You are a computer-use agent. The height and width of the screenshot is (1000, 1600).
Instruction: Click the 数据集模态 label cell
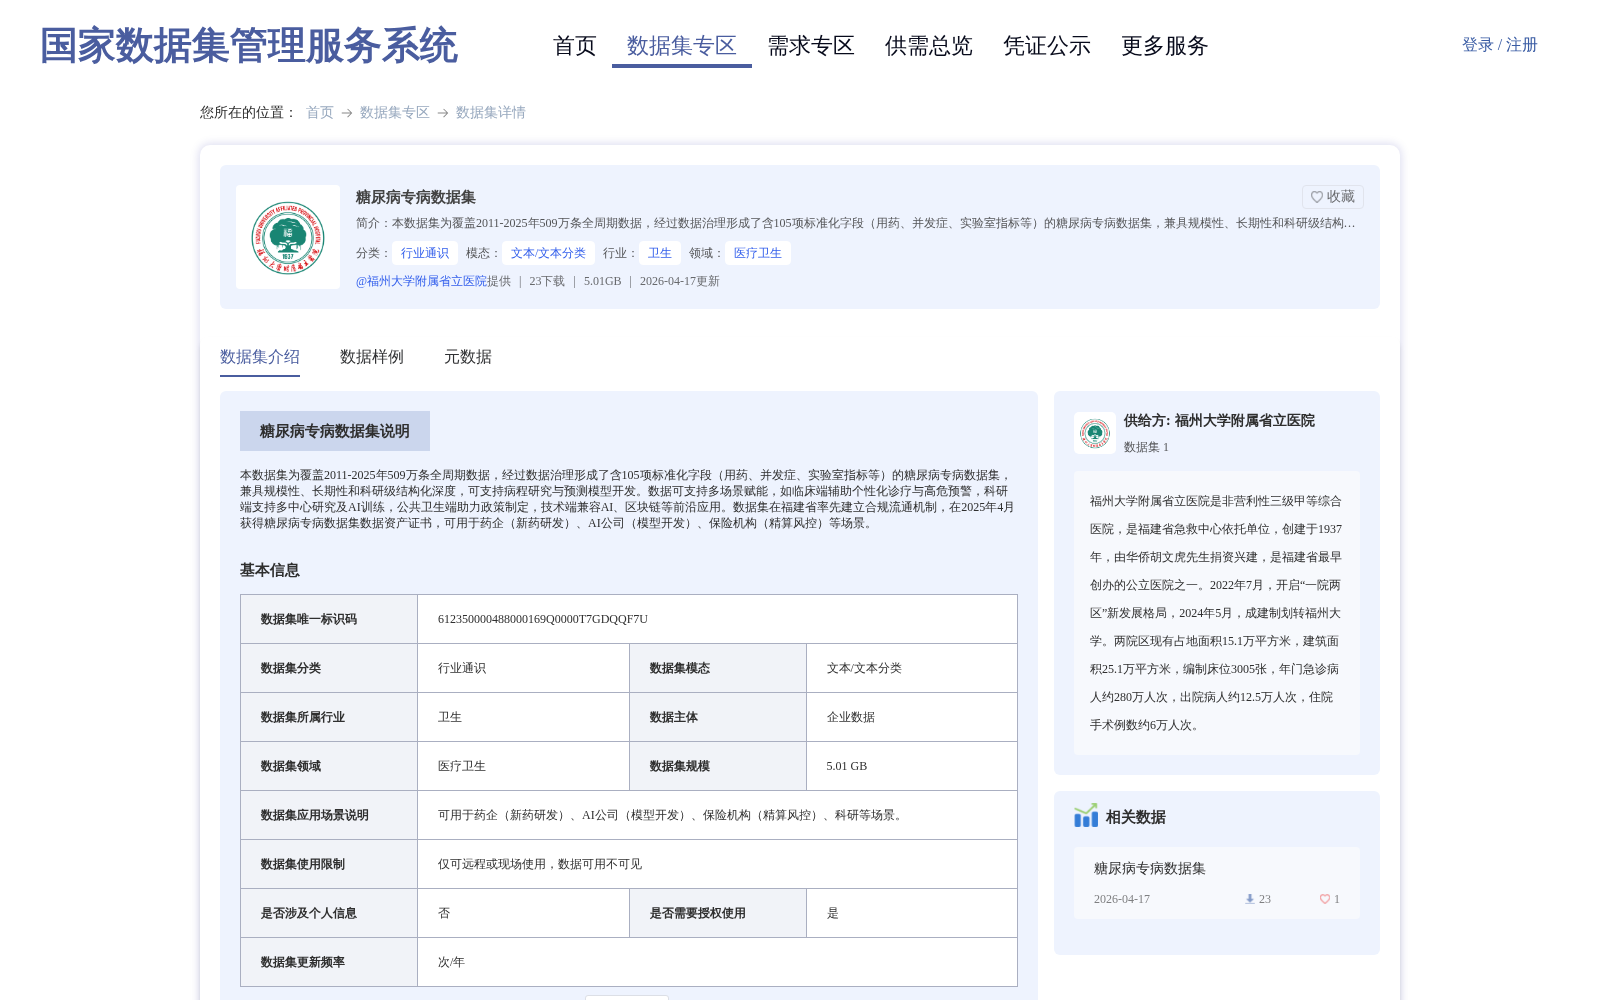click(x=718, y=668)
